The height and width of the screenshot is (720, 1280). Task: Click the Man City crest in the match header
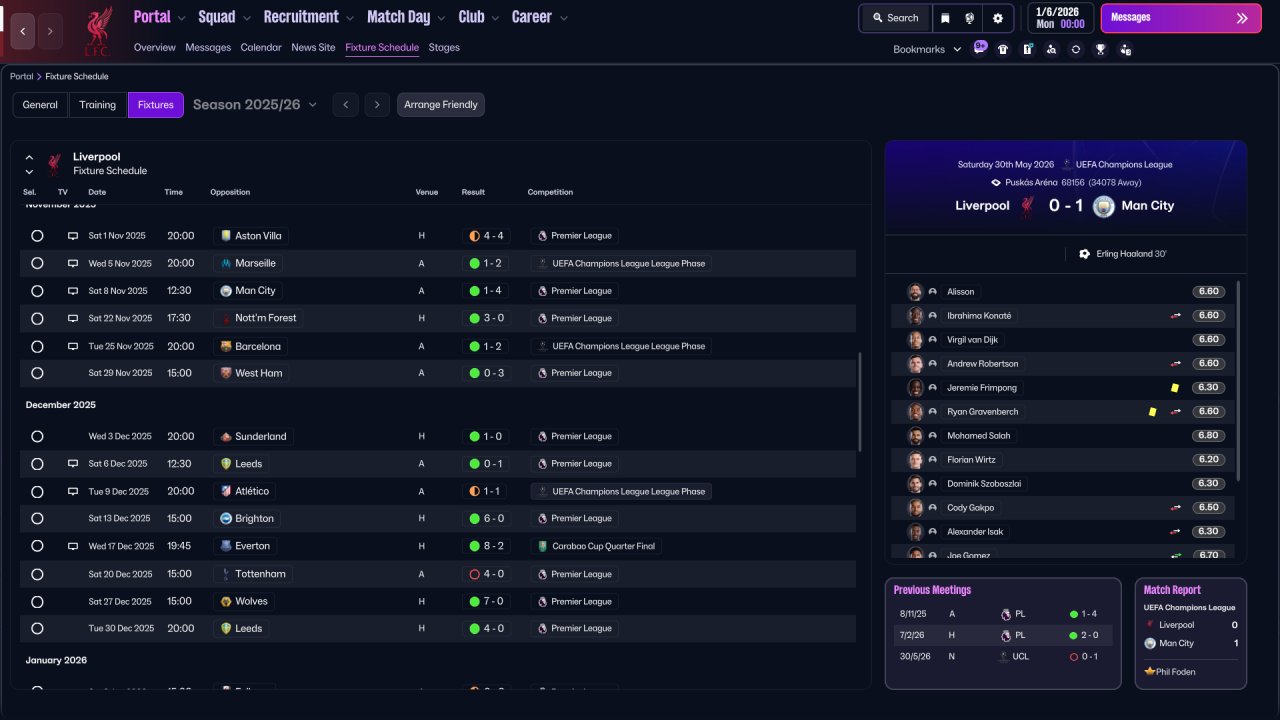click(x=1103, y=206)
